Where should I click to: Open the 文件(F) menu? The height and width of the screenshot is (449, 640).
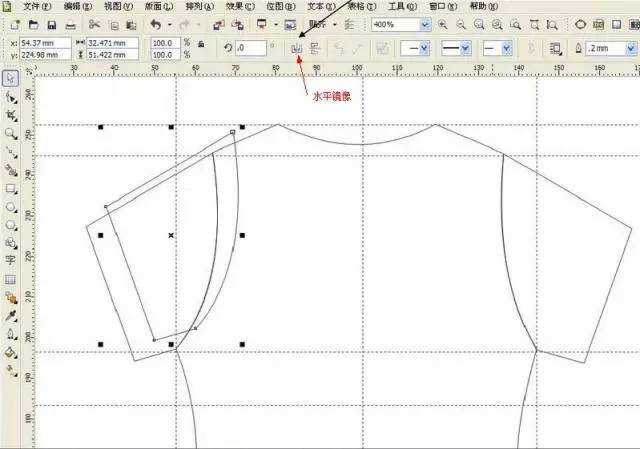[37, 6]
